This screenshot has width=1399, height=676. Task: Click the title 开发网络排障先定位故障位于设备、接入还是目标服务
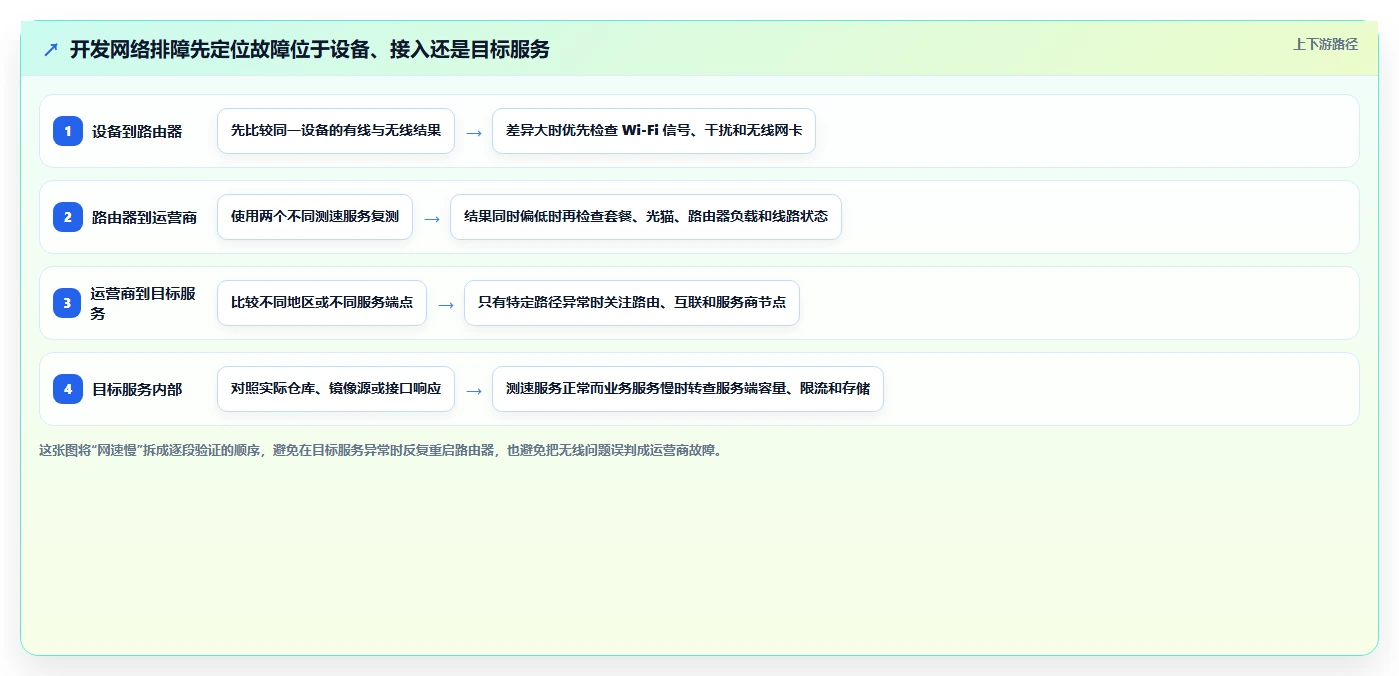310,49
